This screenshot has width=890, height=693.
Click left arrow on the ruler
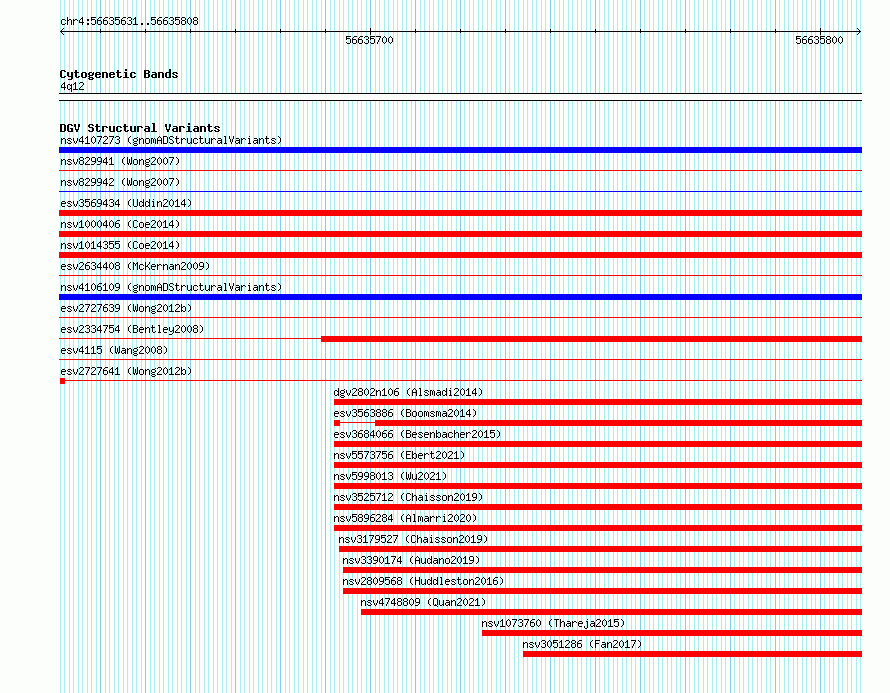tap(62, 32)
